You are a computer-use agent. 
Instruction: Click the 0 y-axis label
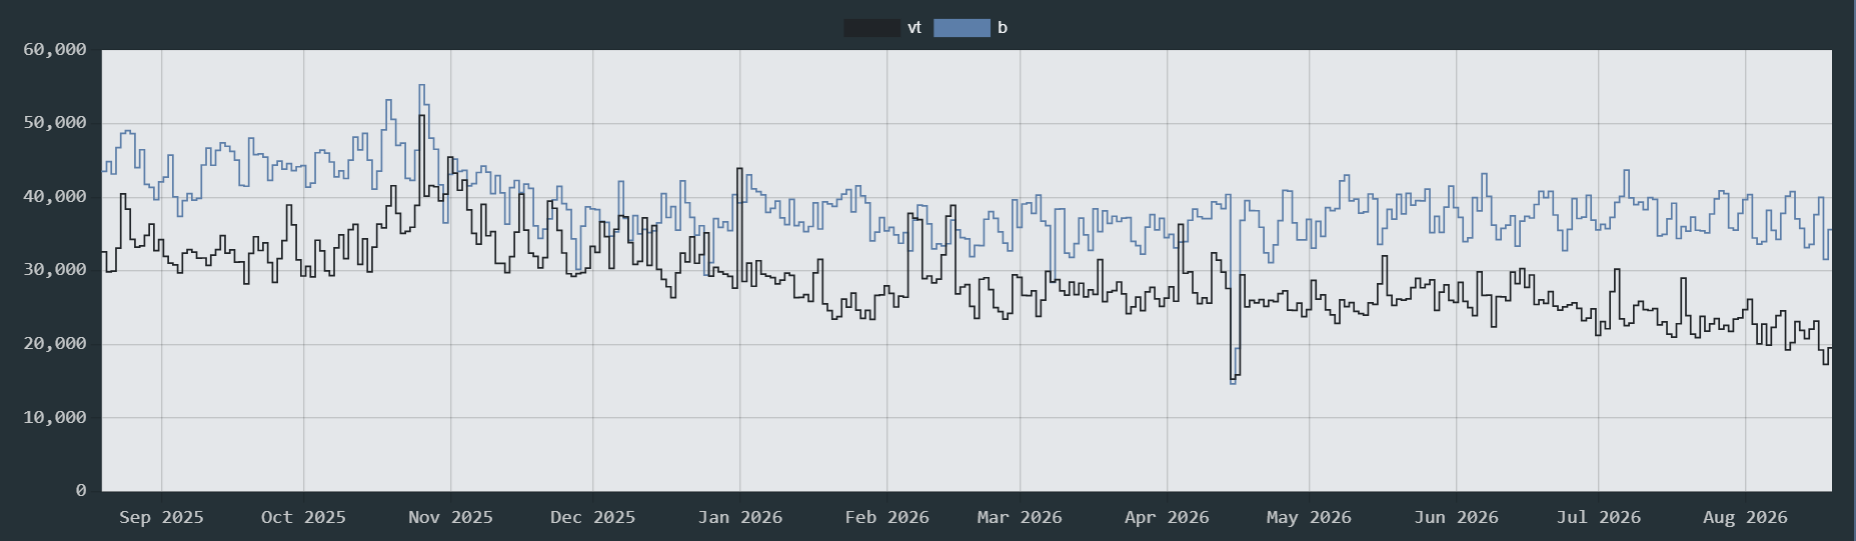pyautogui.click(x=81, y=490)
